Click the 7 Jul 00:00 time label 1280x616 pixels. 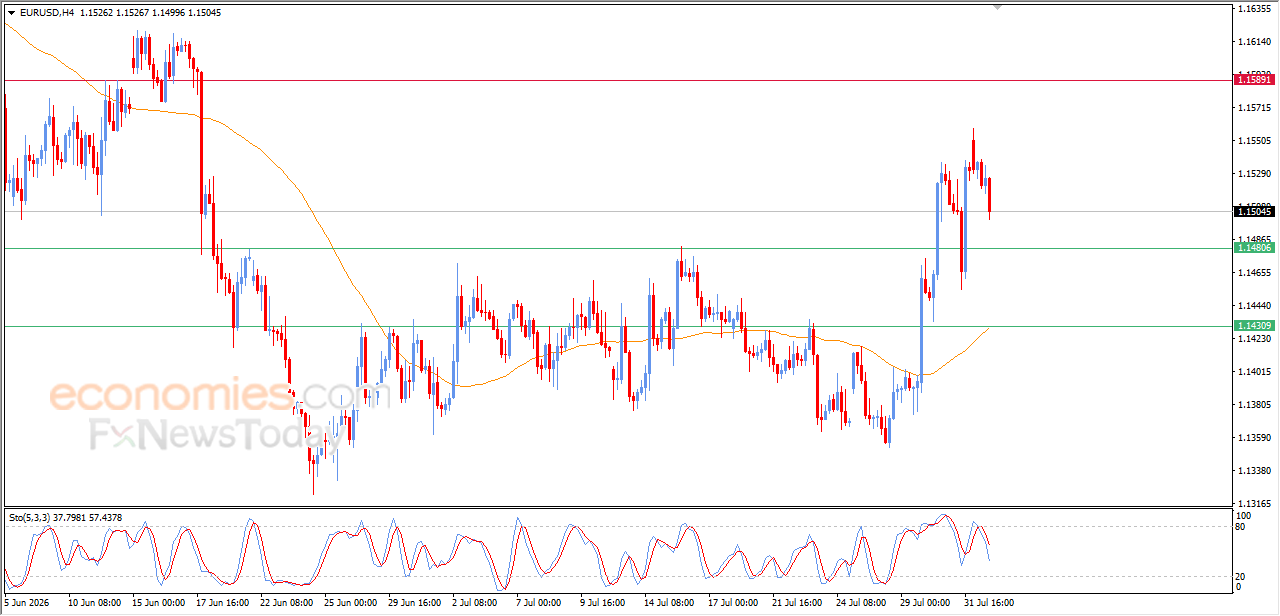pyautogui.click(x=536, y=603)
